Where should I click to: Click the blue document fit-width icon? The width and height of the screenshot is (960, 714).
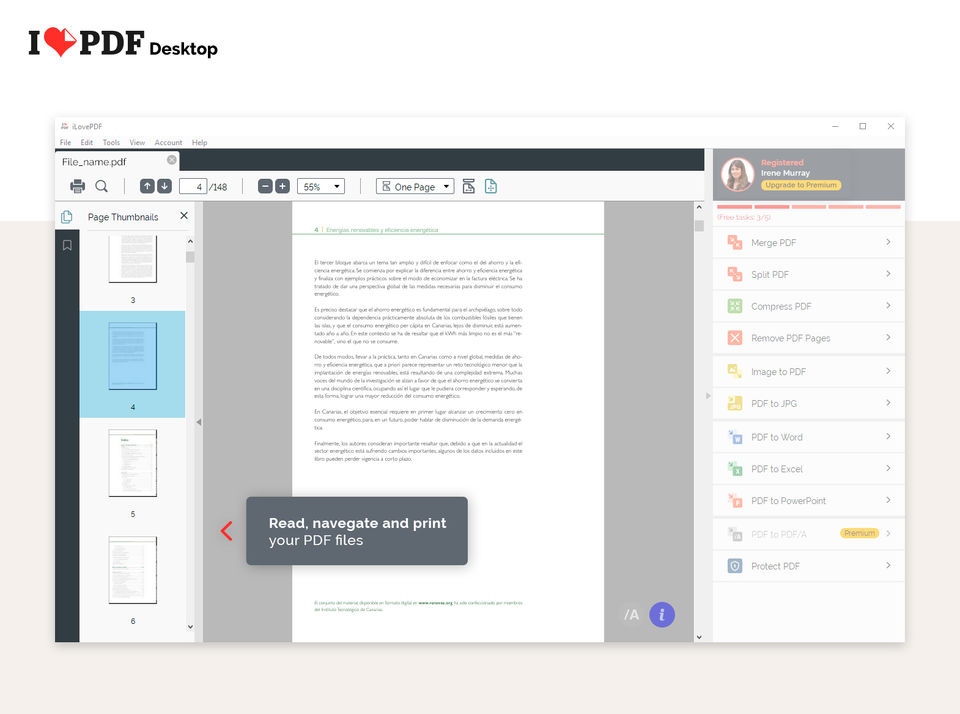[490, 186]
